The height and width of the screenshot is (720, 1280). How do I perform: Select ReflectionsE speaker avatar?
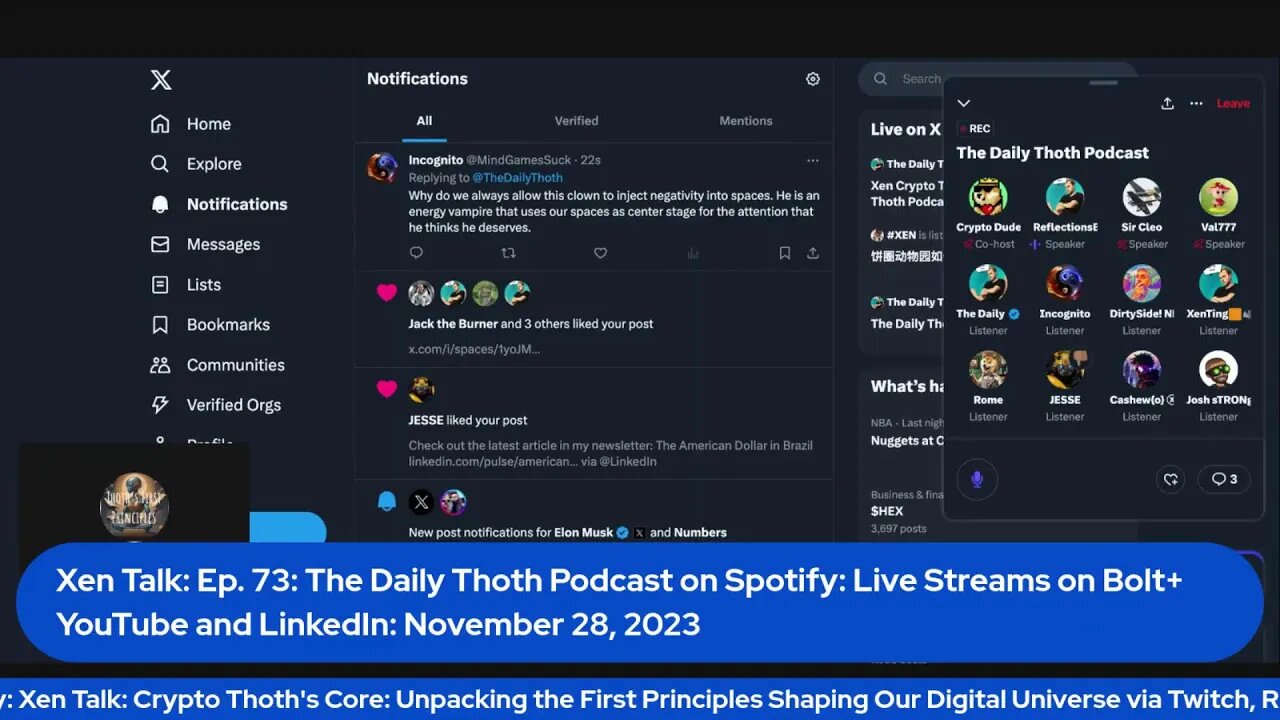1065,197
